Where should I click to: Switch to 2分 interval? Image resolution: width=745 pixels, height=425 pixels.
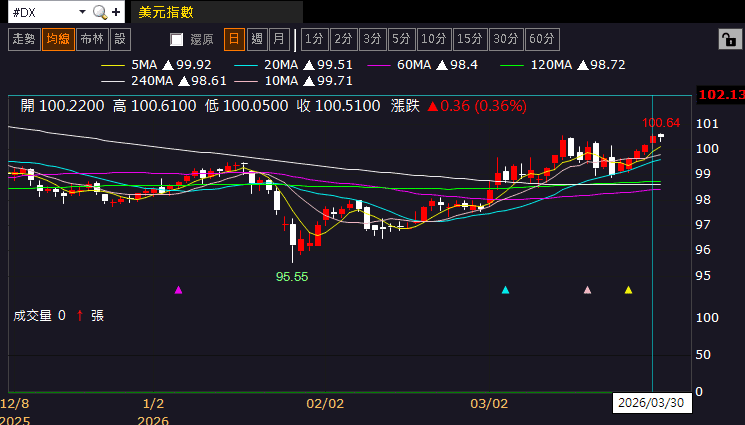tap(344, 39)
